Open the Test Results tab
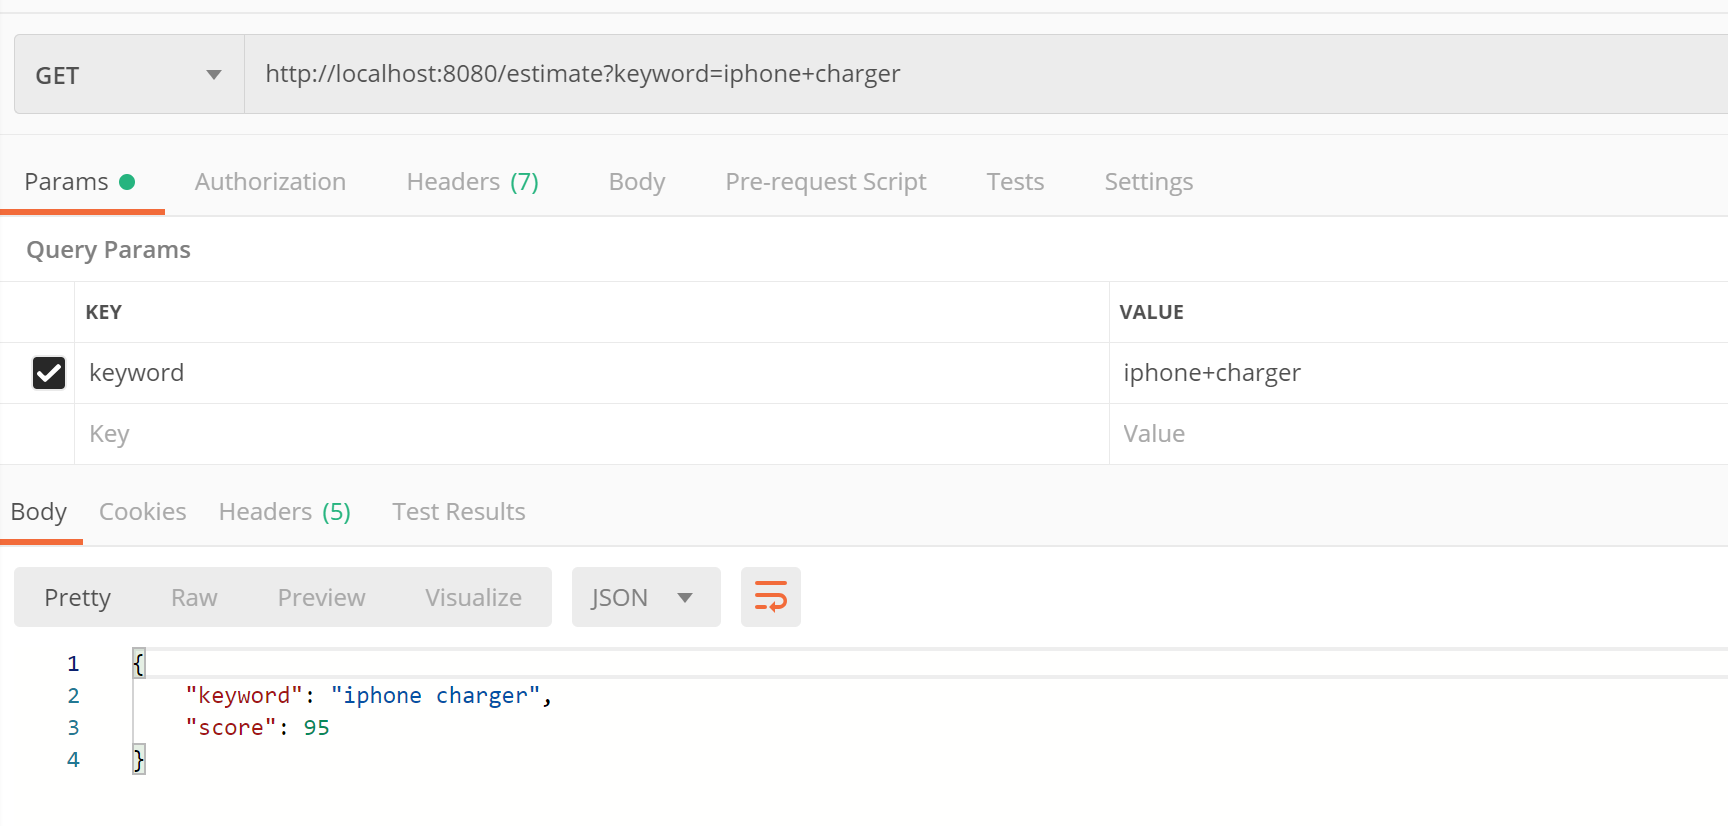 pos(459,512)
